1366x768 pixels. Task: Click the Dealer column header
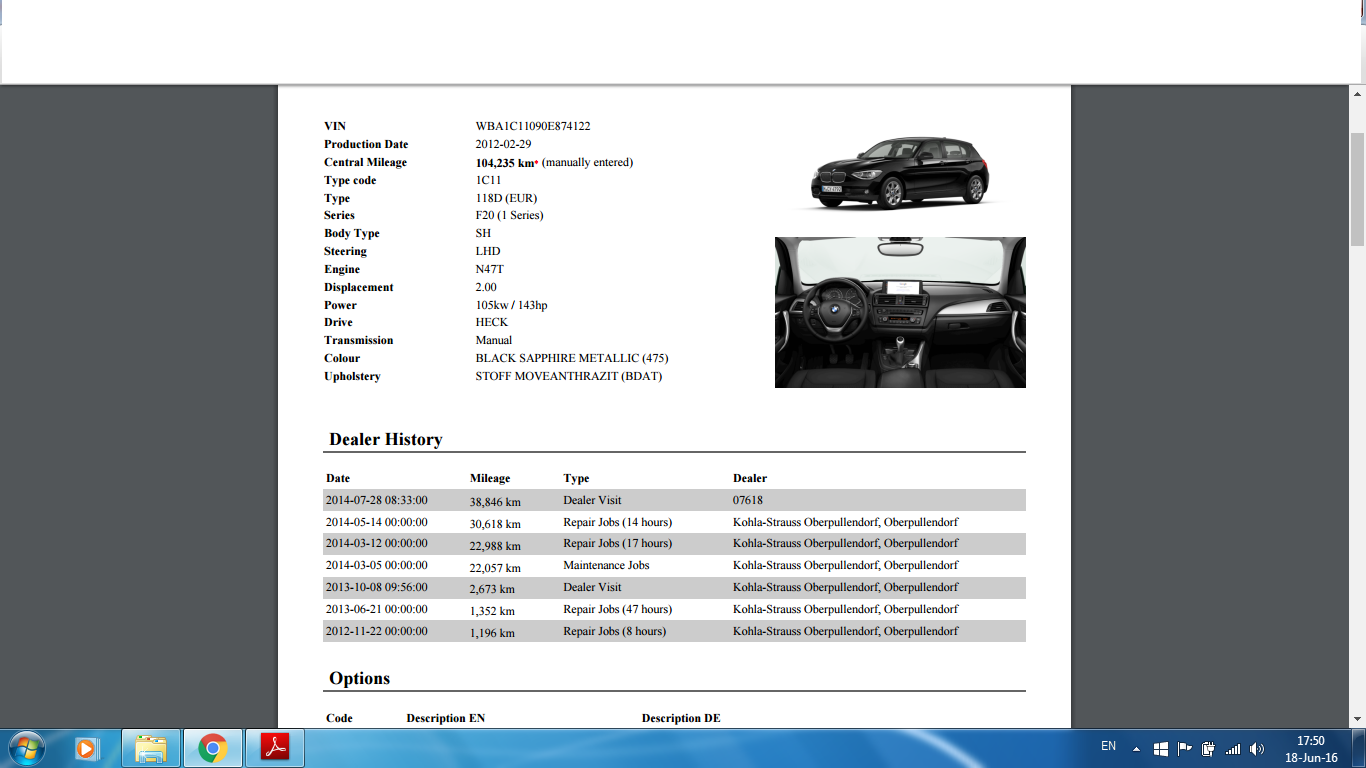(x=750, y=478)
